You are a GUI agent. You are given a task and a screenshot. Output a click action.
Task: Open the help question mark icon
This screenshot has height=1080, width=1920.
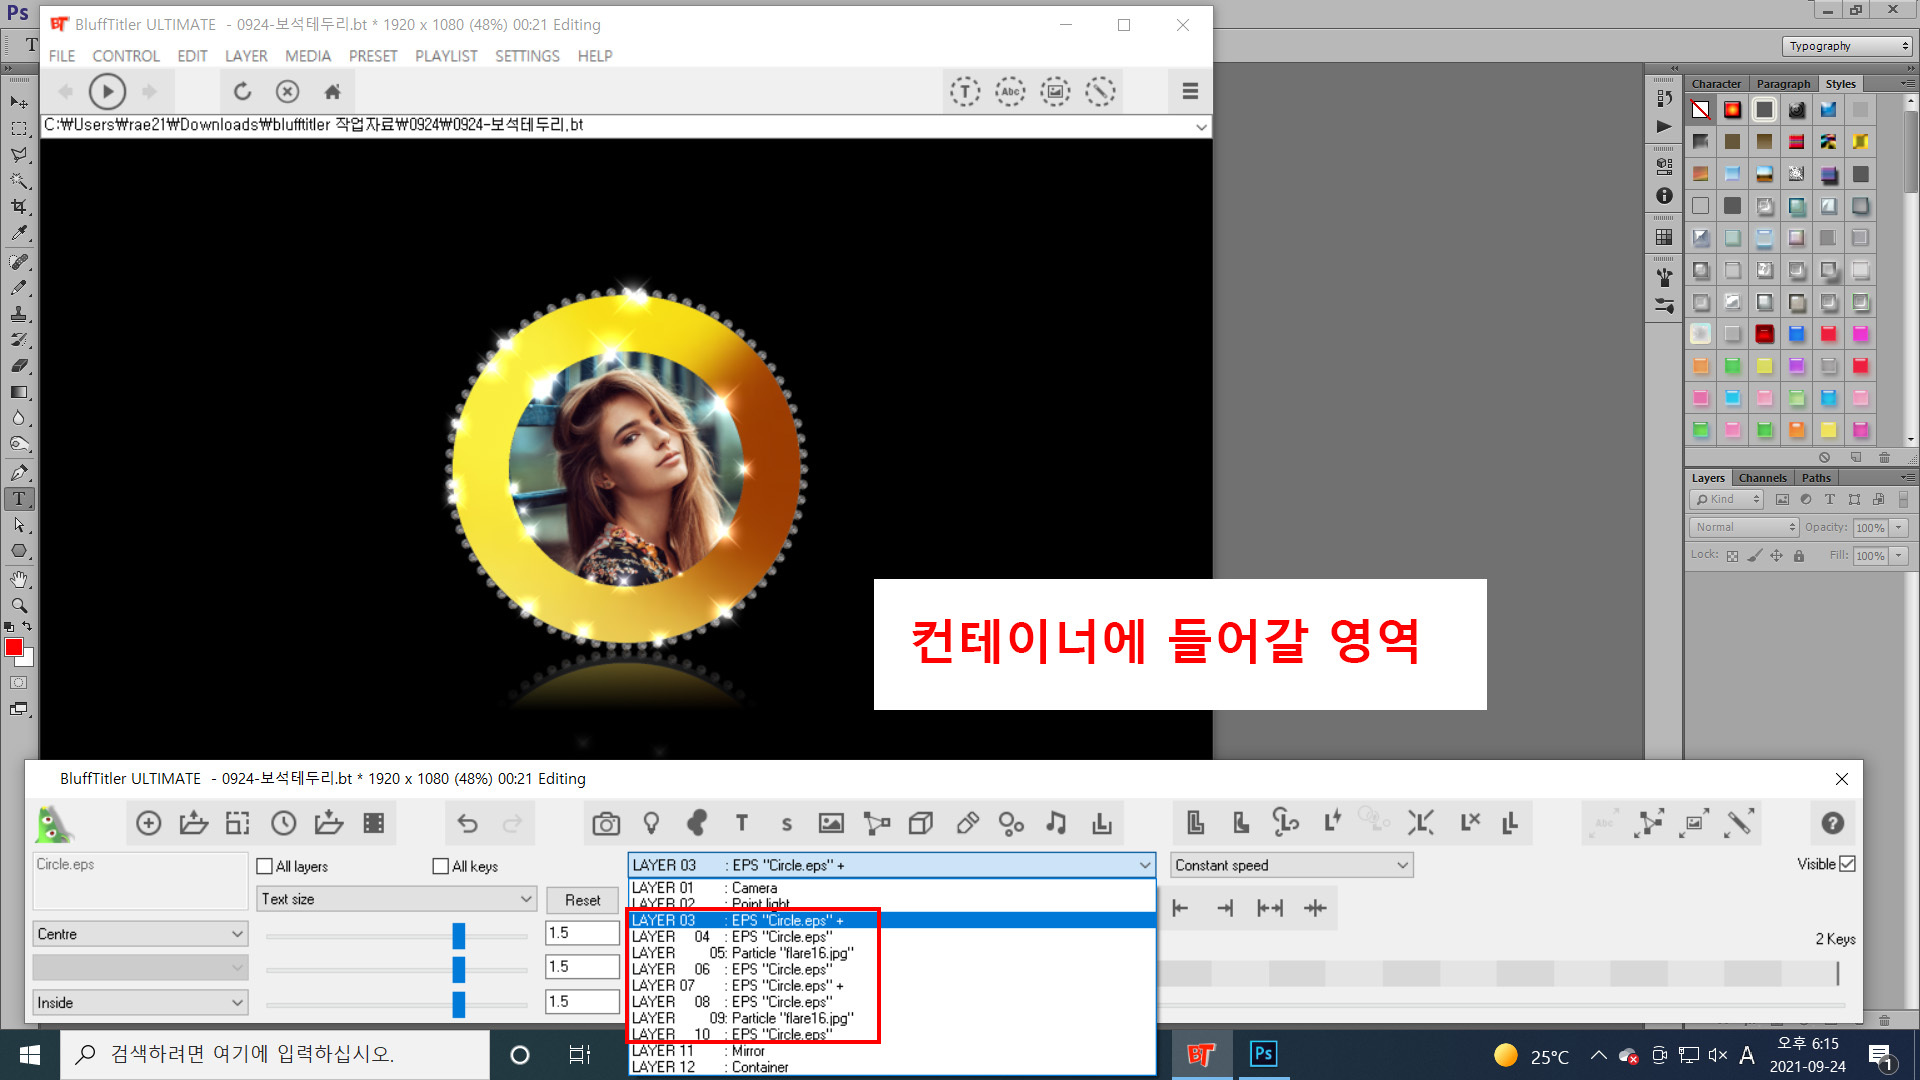point(1832,823)
